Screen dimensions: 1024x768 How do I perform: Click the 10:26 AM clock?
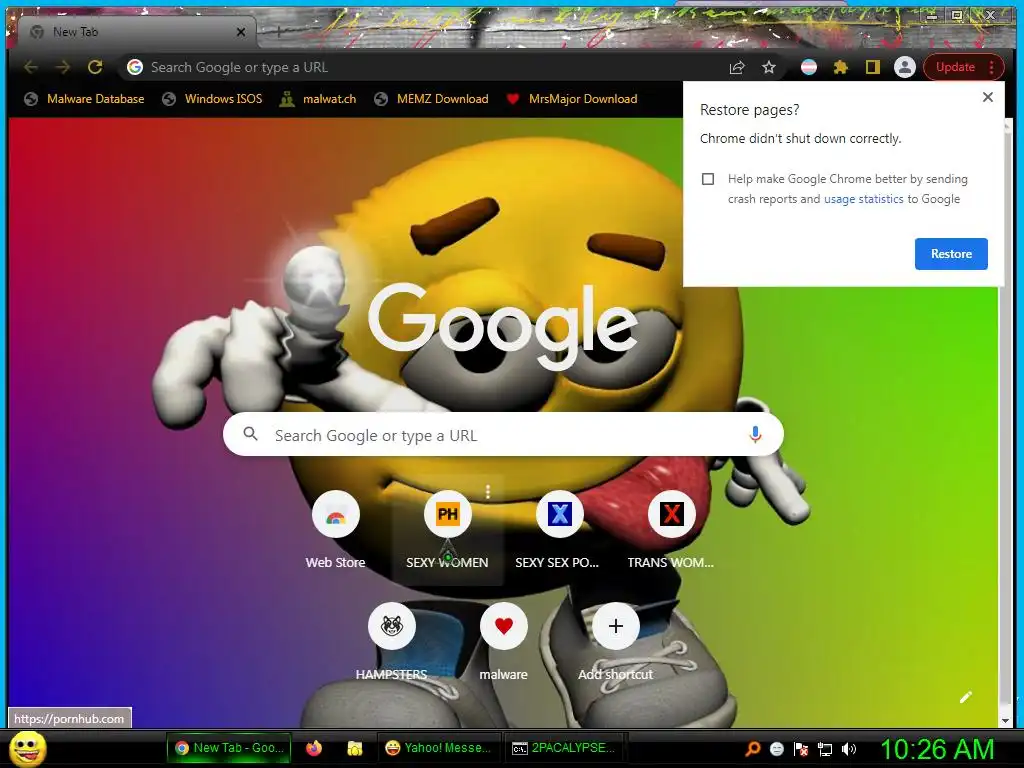[x=936, y=749]
